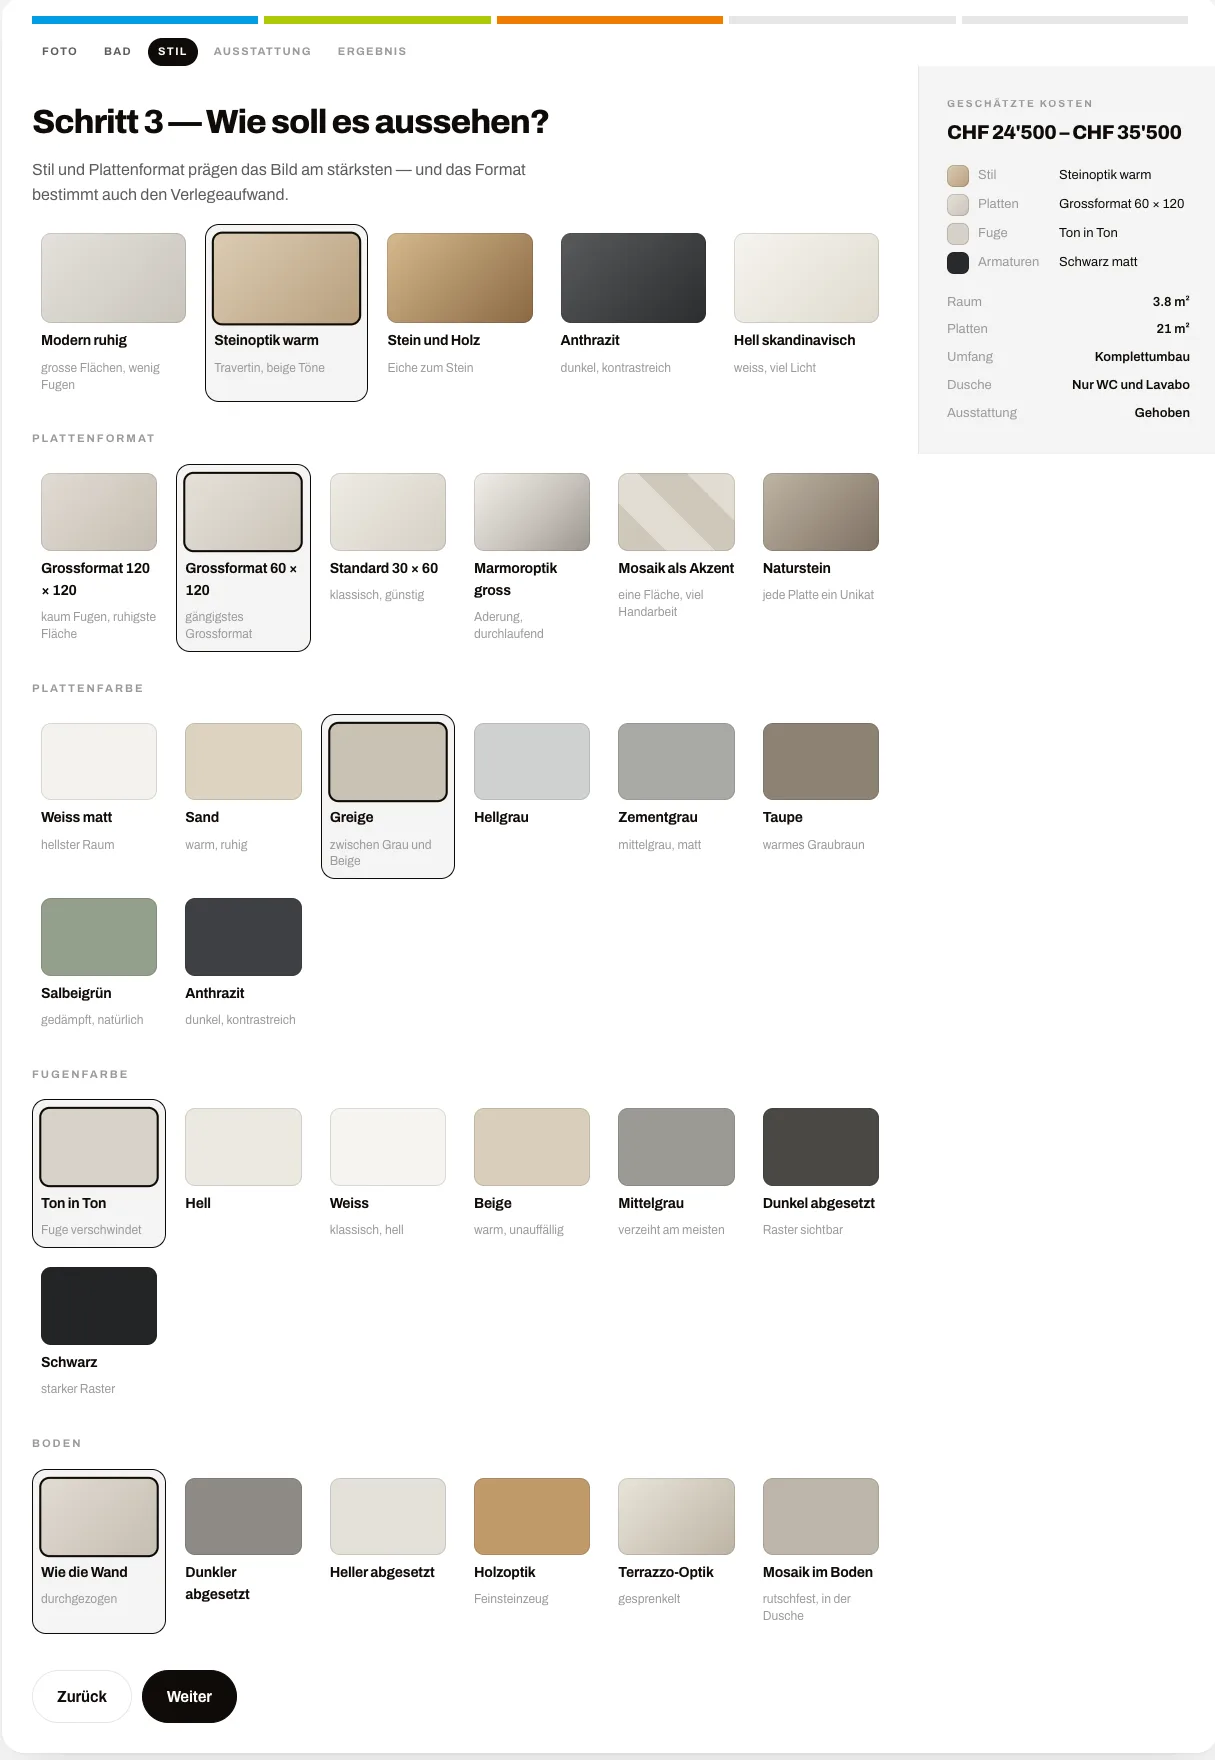Choose the Greige tile colour
Screen dimensions: 1215x1760
[x=388, y=797]
